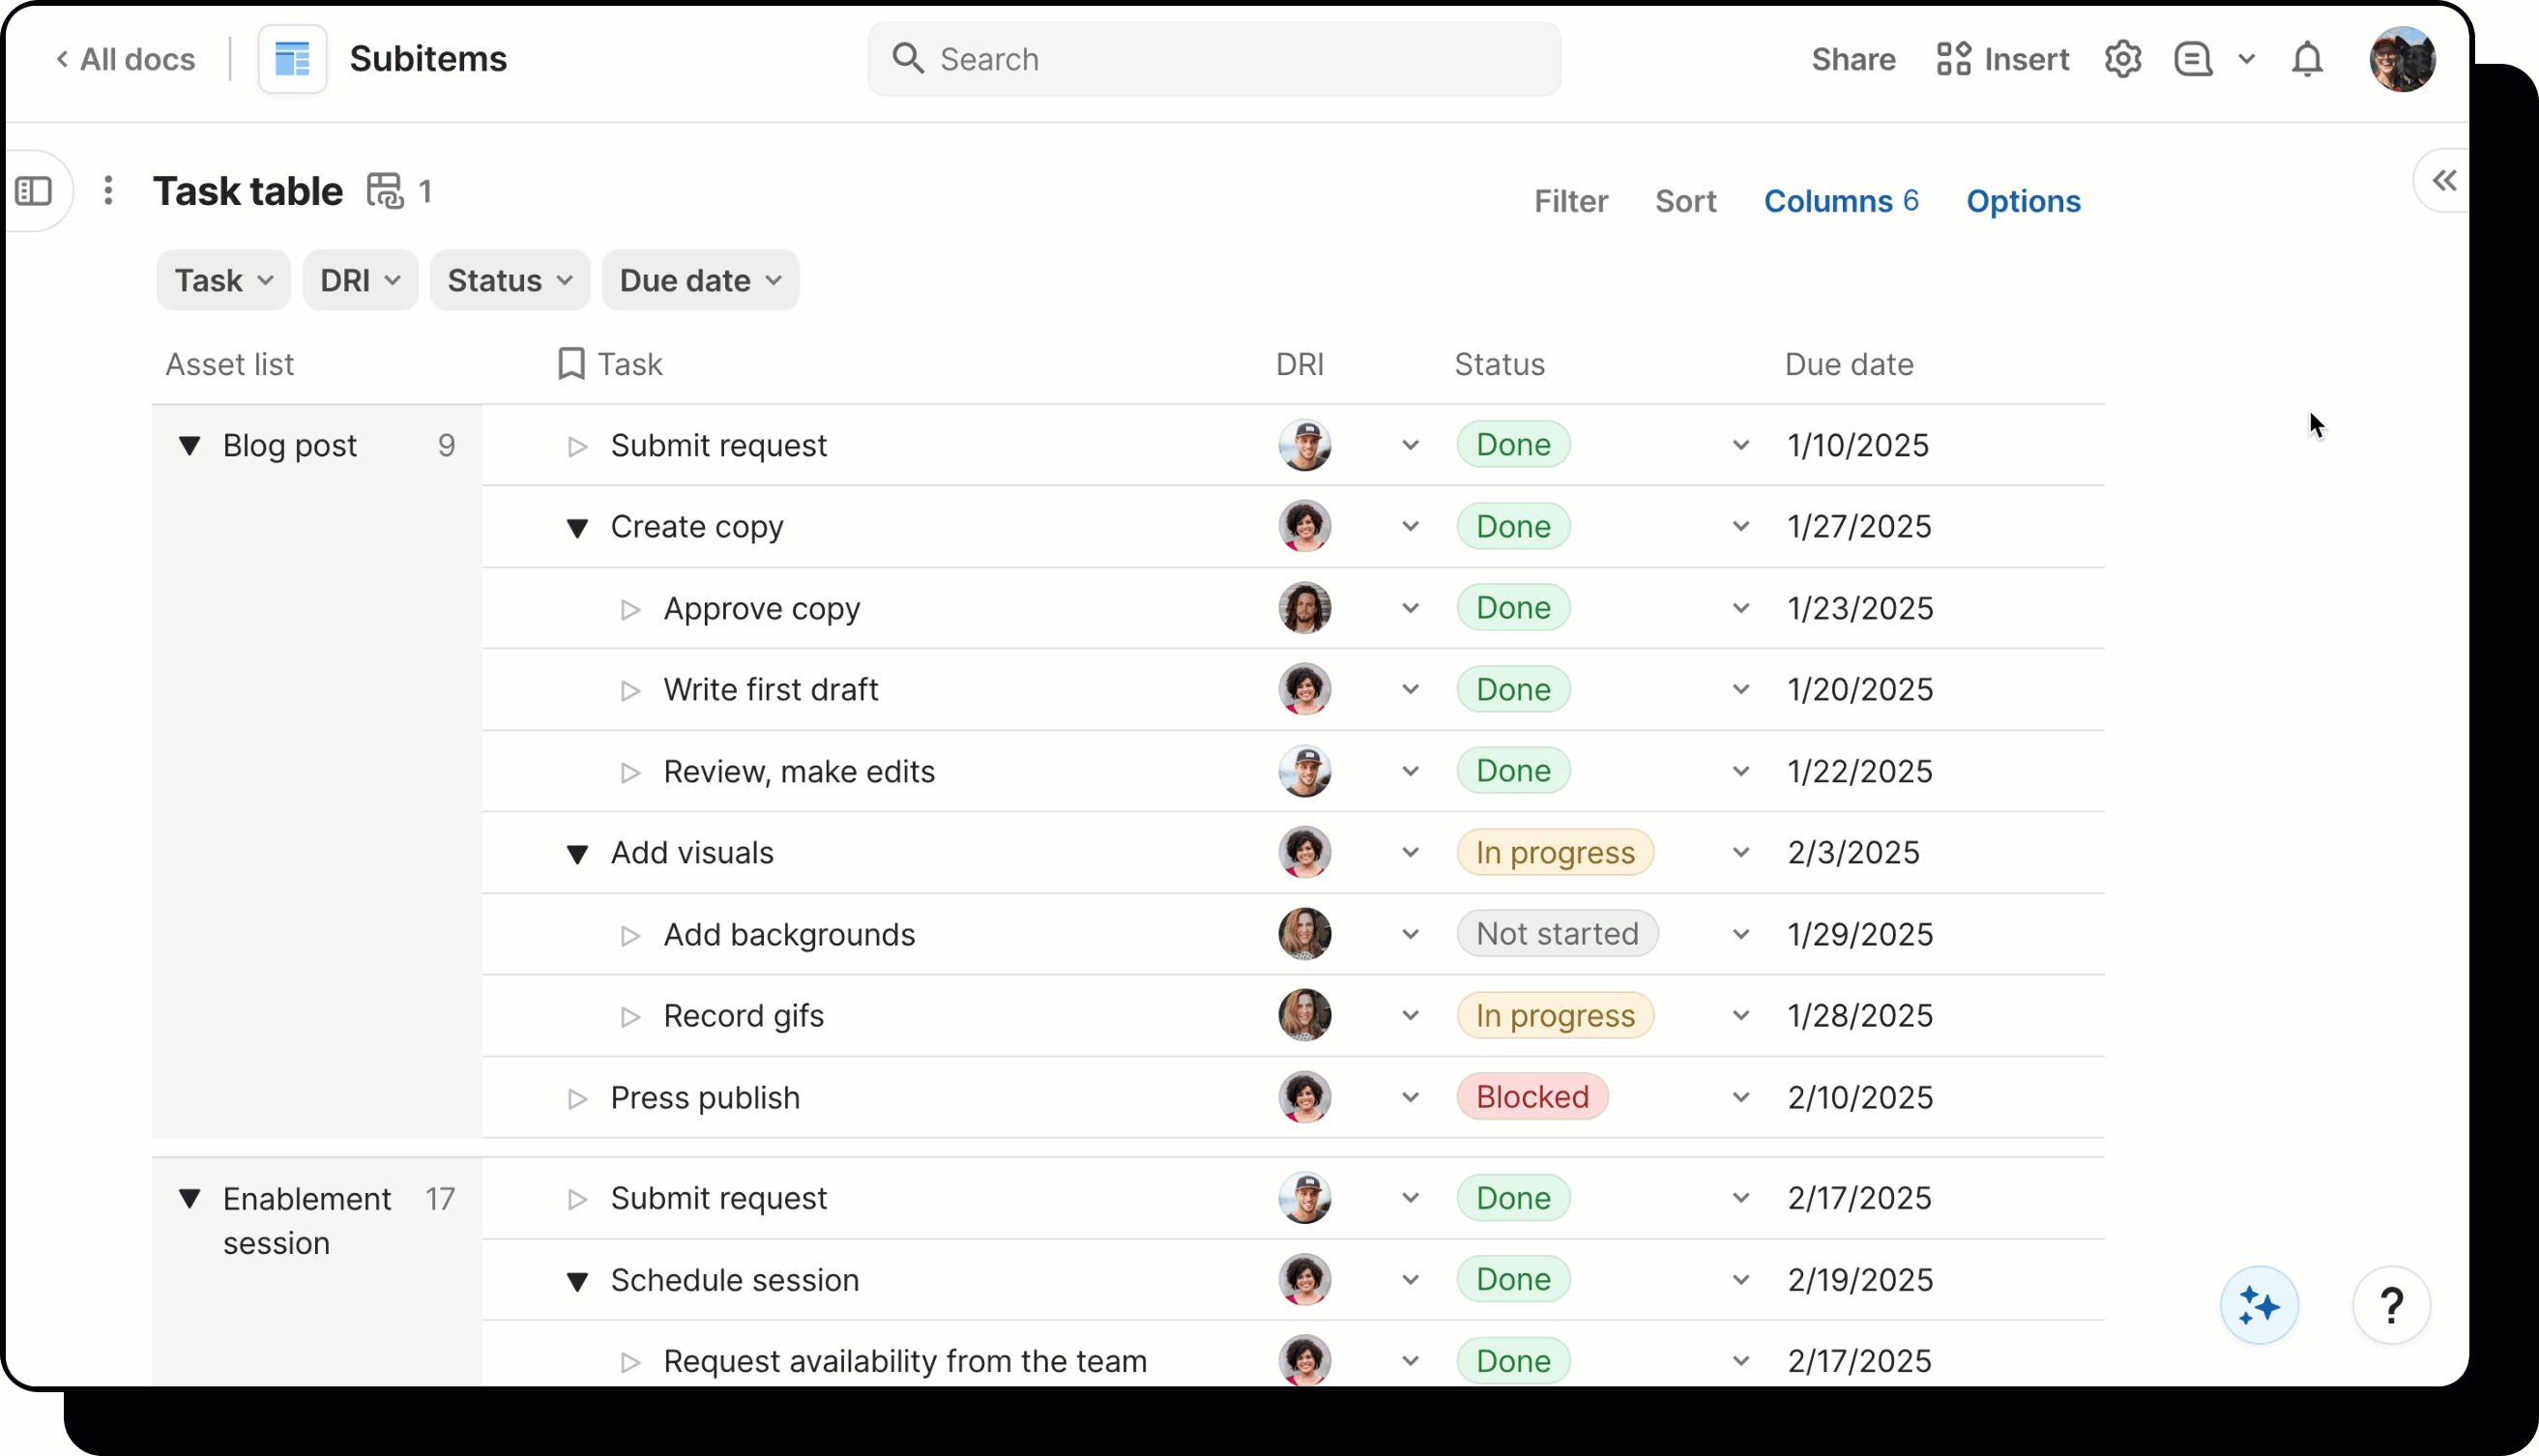
Task: Open the settings gear icon
Action: [x=2122, y=59]
